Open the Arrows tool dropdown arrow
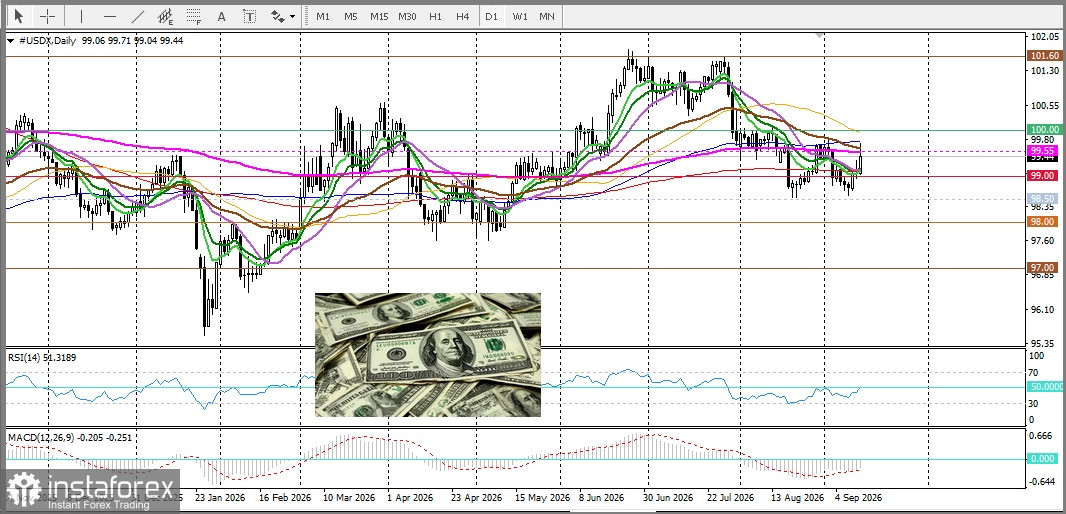This screenshot has height=514, width=1066. pos(292,16)
